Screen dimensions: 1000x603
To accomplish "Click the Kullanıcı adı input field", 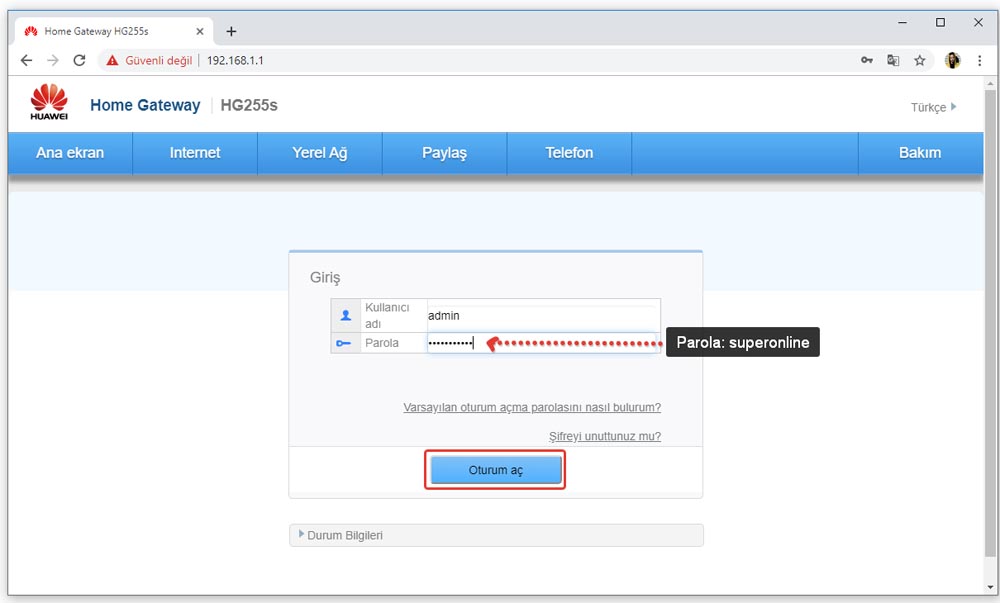I will [542, 315].
